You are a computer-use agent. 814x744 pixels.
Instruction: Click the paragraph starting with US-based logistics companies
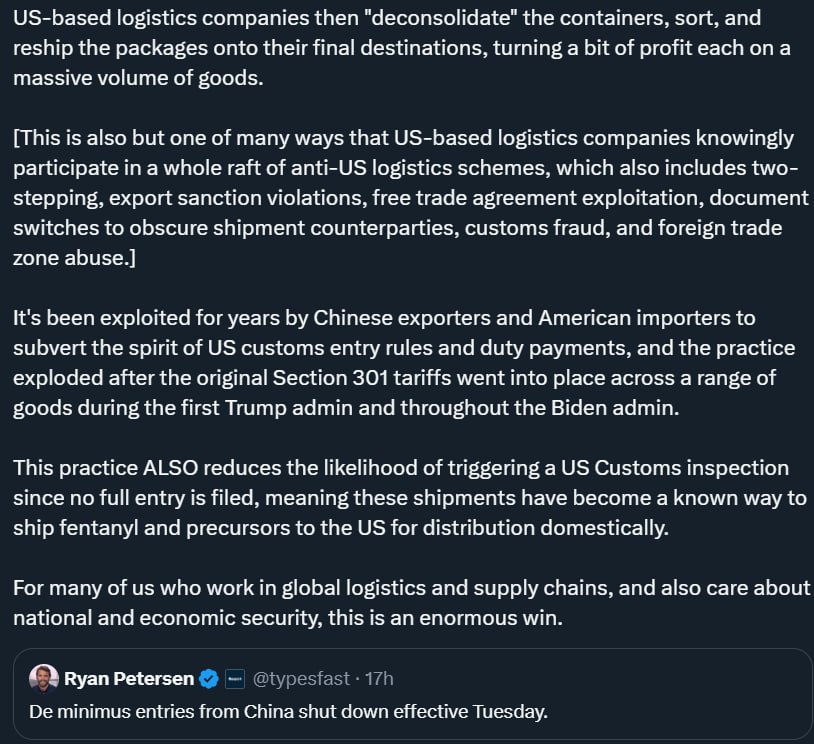(402, 48)
